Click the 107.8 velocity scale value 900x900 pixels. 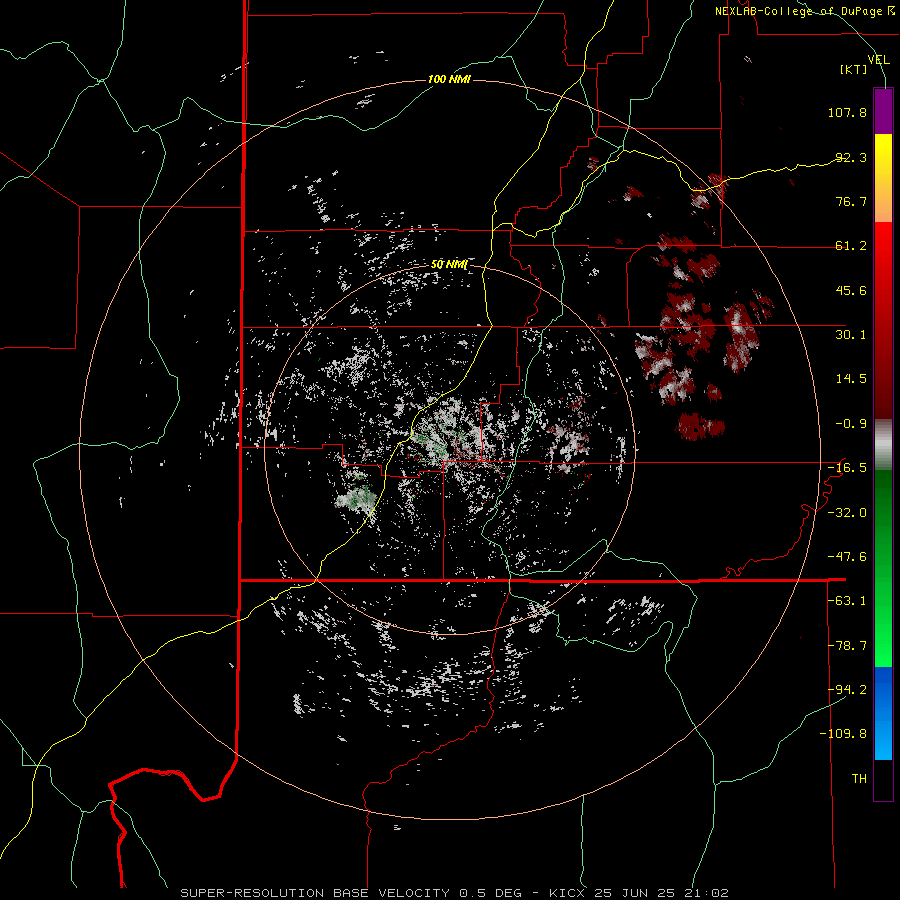847,112
